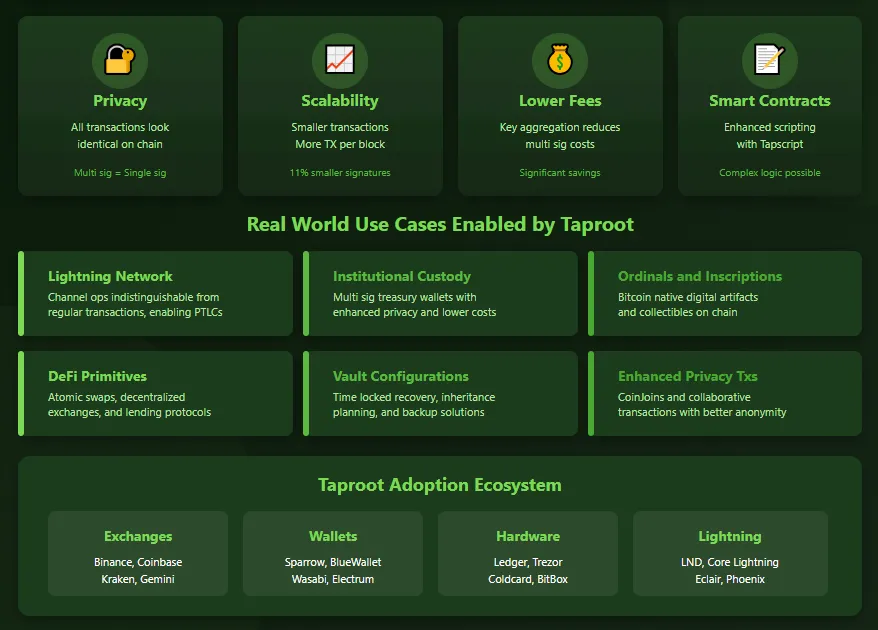Click the 'Real World Use Cases Enabled by Taproot' heading
Viewport: 878px width, 630px height.
pyautogui.click(x=440, y=224)
